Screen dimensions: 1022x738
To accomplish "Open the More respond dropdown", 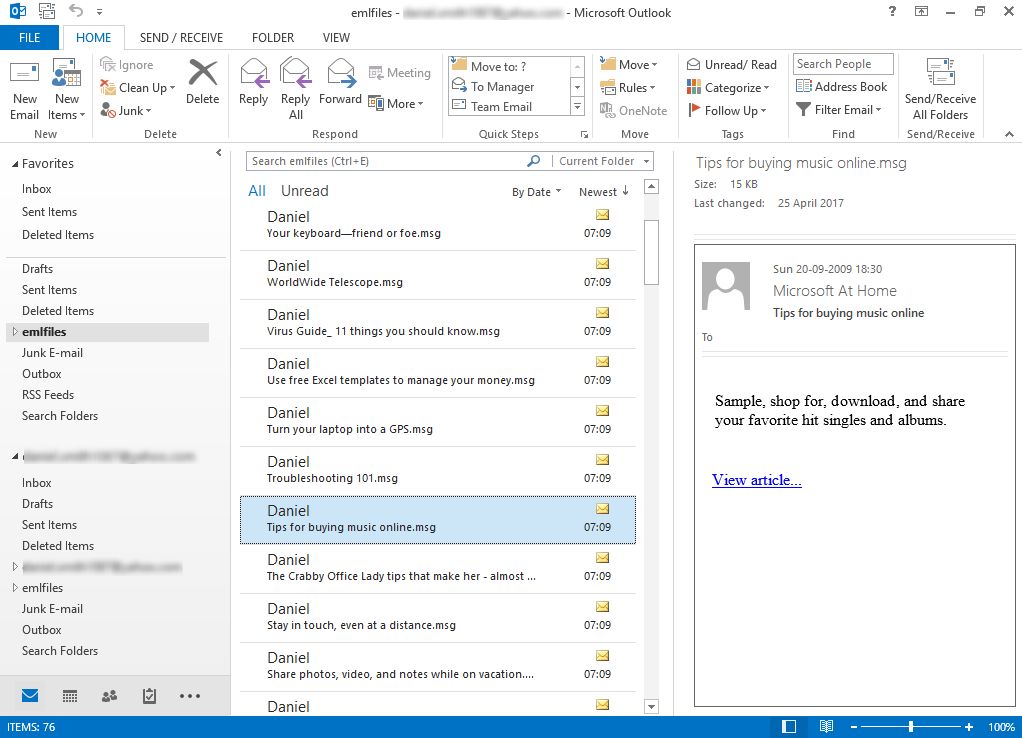I will pyautogui.click(x=396, y=103).
